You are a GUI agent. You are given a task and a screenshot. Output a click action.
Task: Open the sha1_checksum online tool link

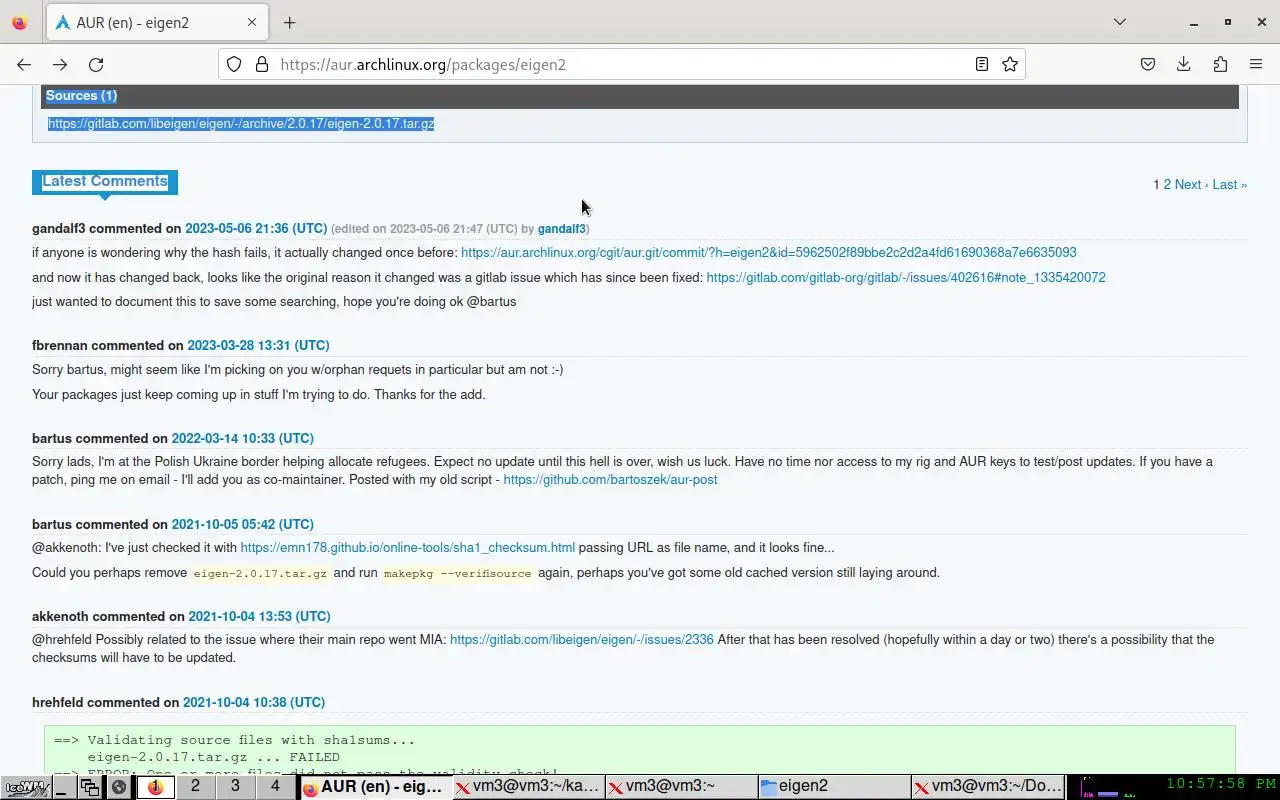pos(408,548)
